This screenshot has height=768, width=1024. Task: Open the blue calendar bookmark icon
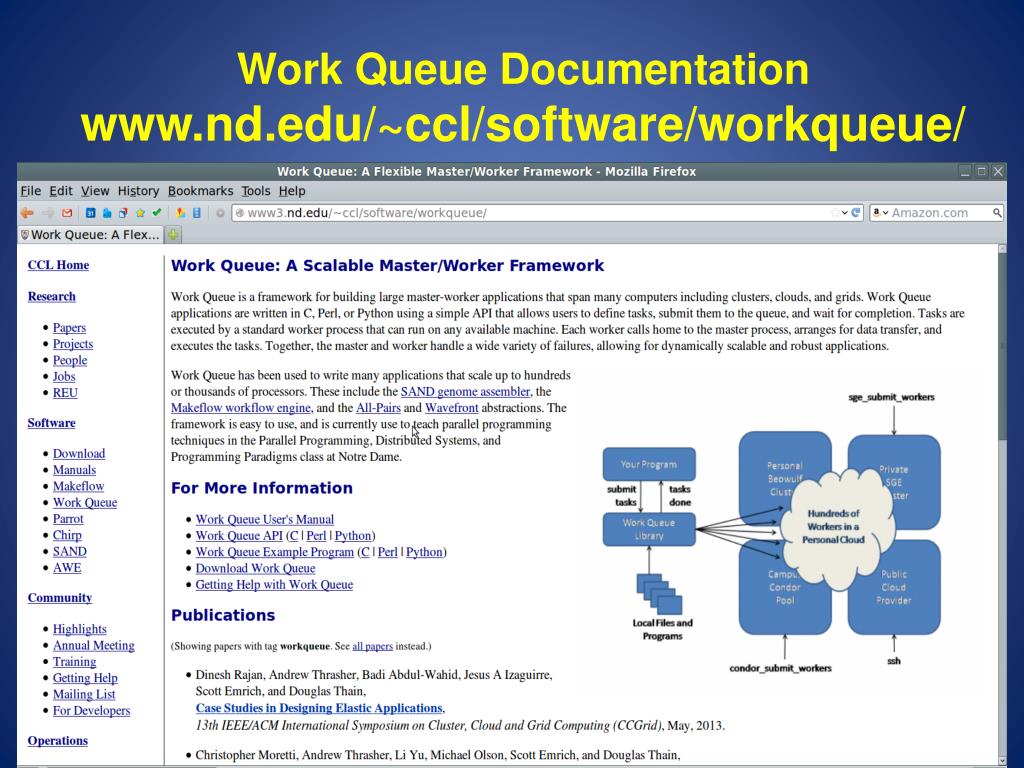click(91, 213)
